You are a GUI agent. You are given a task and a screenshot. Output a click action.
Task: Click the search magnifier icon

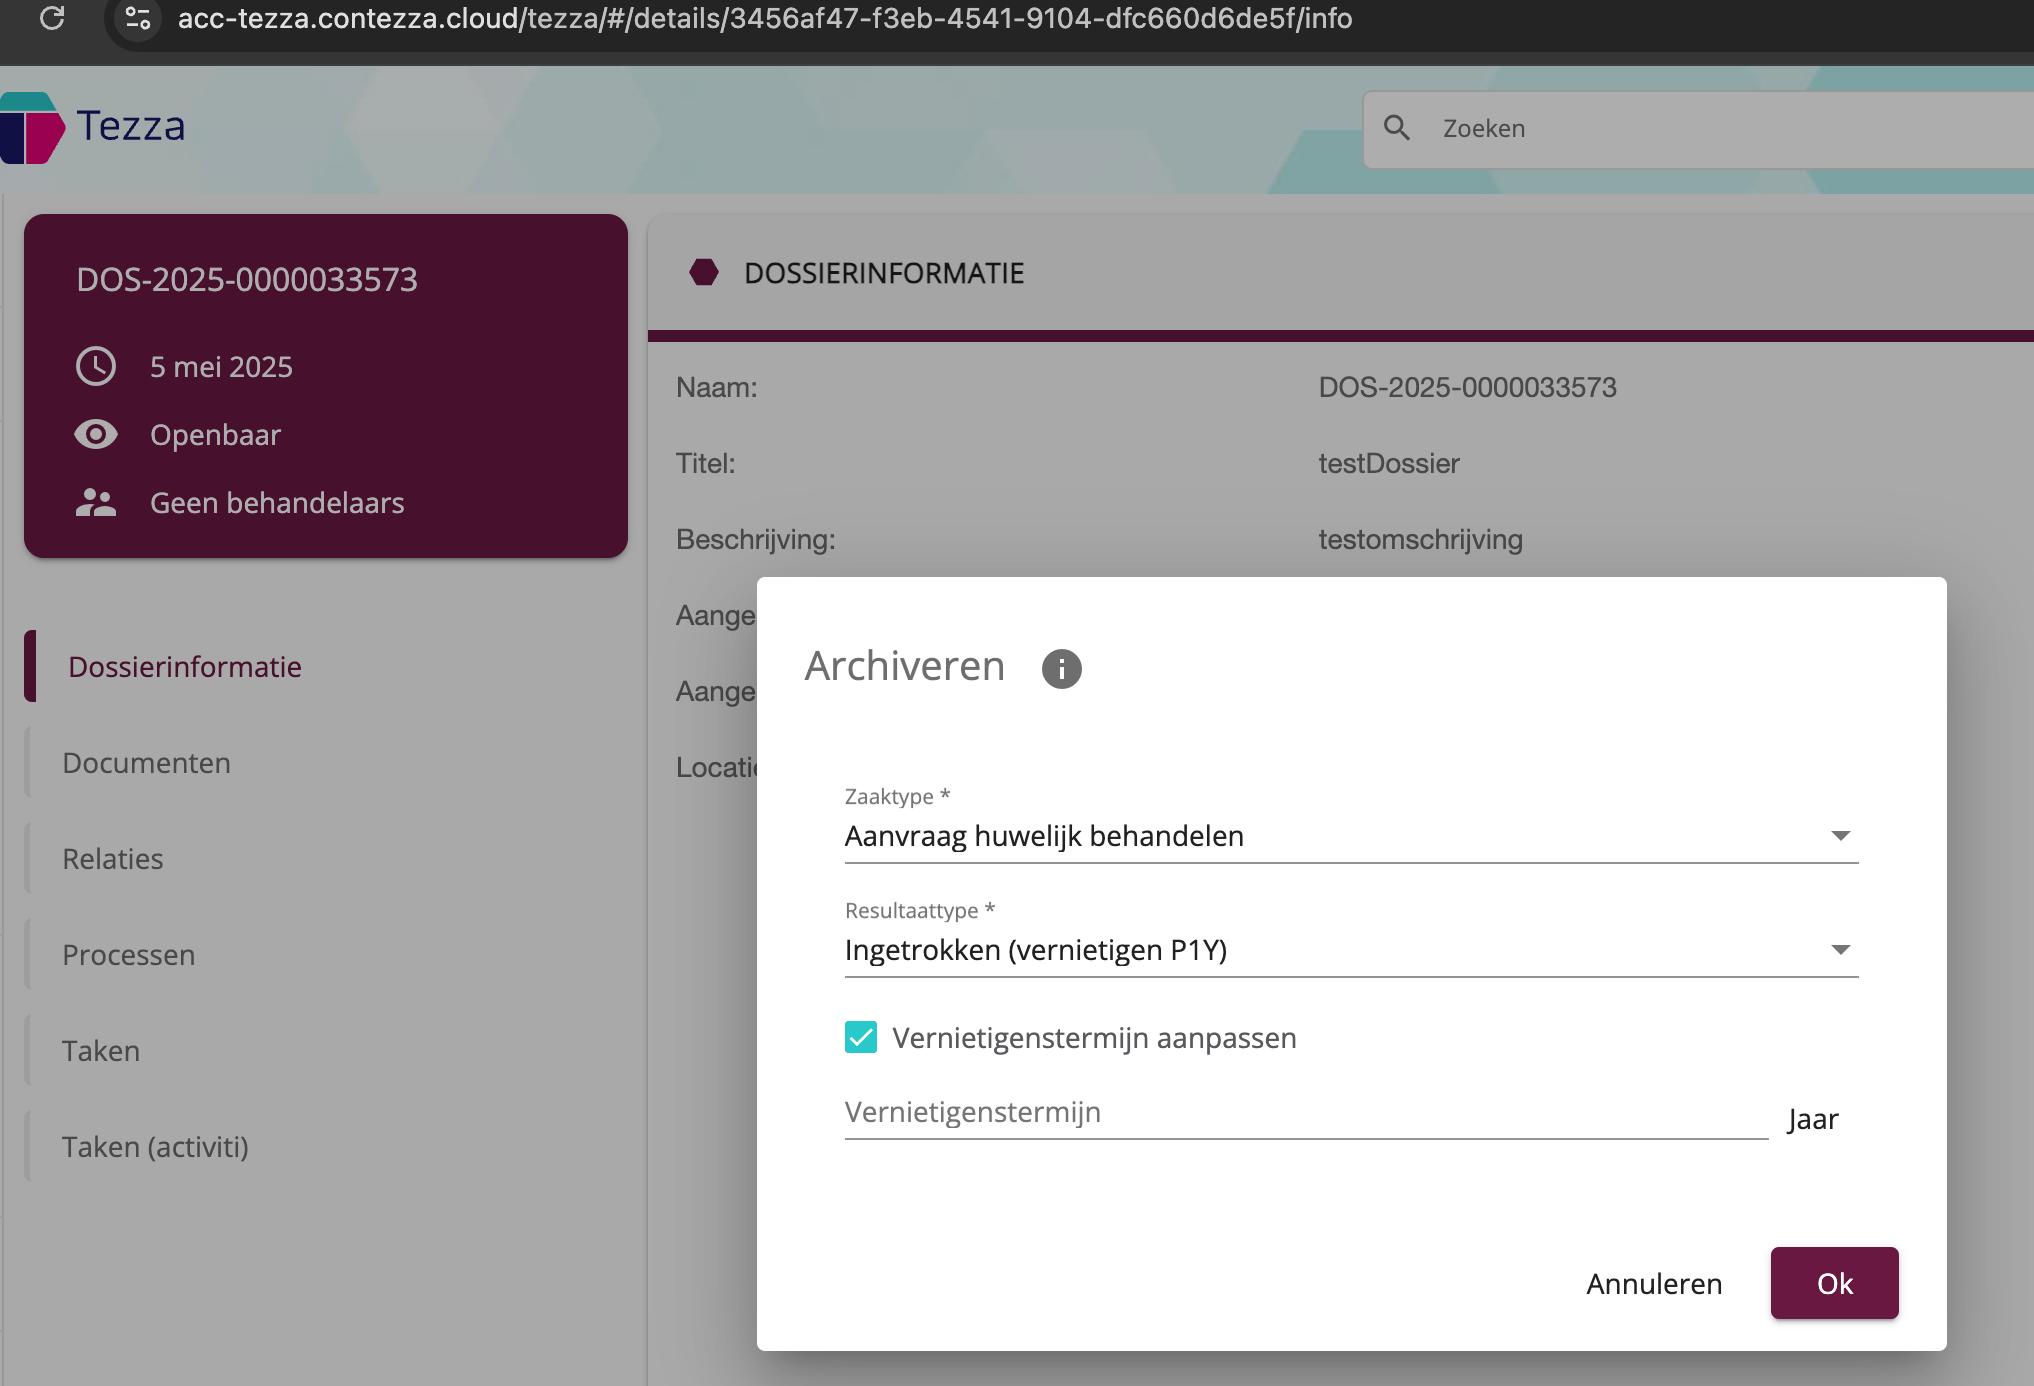click(x=1397, y=128)
